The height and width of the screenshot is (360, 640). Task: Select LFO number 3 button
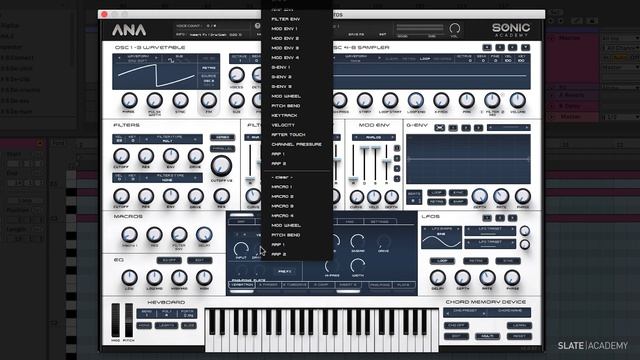[513, 218]
